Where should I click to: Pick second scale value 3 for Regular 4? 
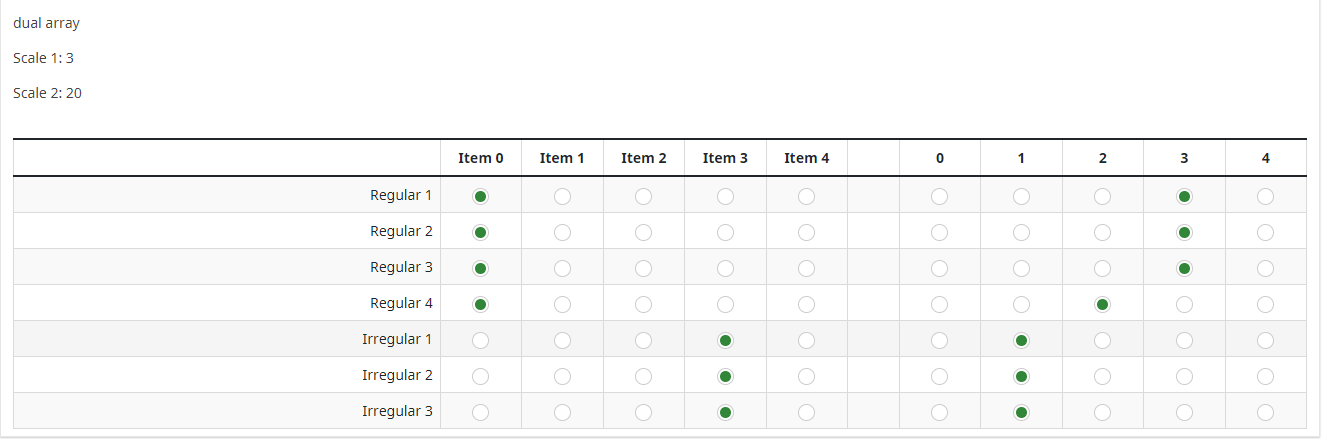1184,304
